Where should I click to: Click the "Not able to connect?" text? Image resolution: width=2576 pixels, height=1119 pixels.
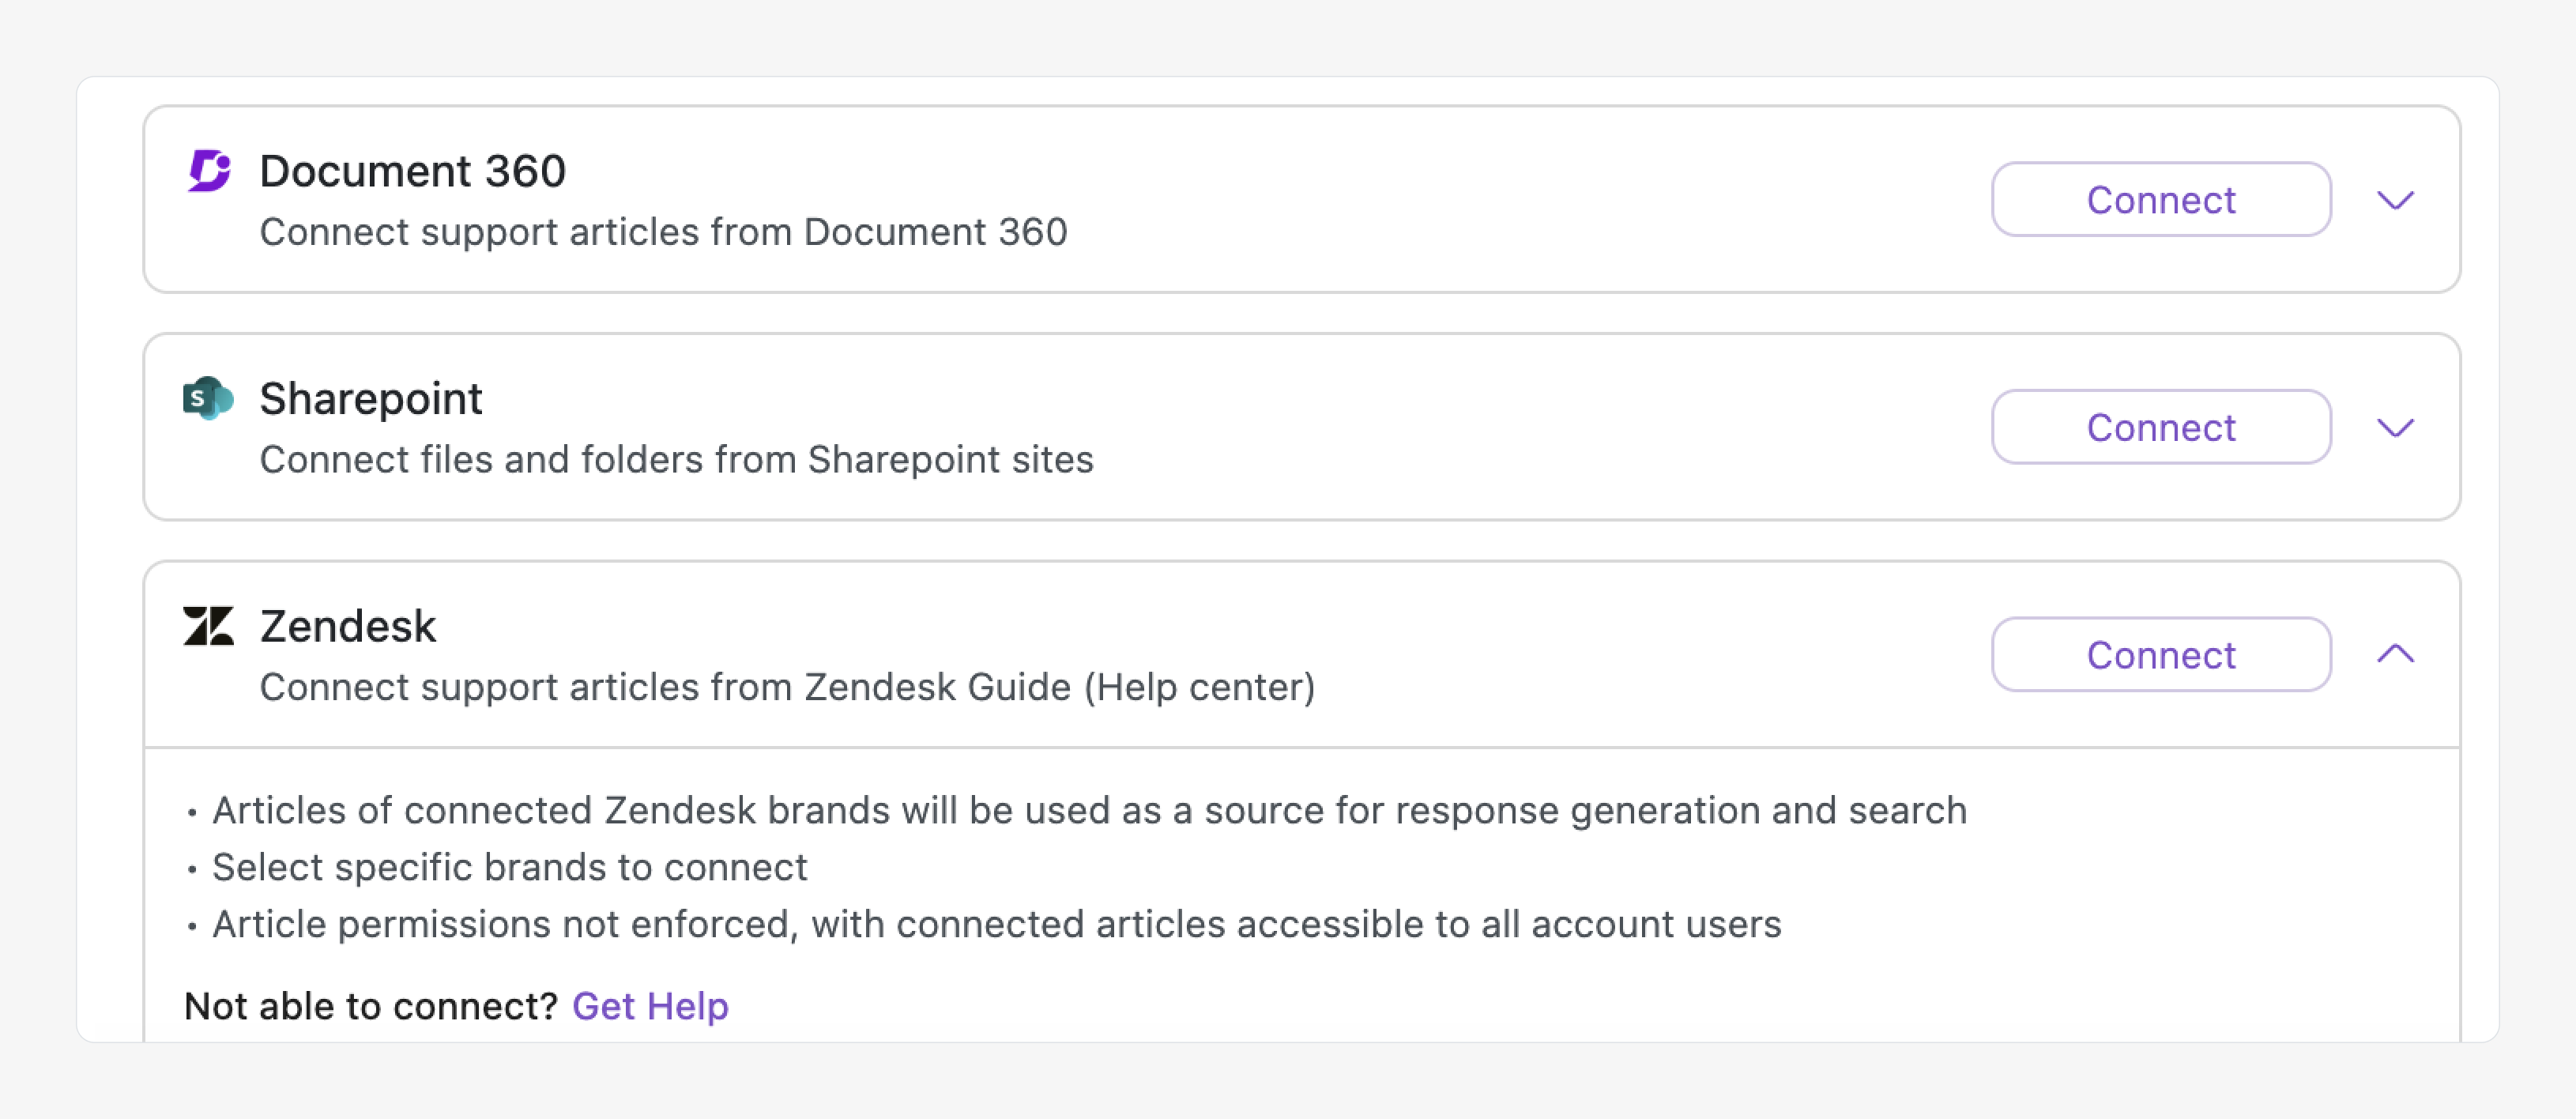370,1006
